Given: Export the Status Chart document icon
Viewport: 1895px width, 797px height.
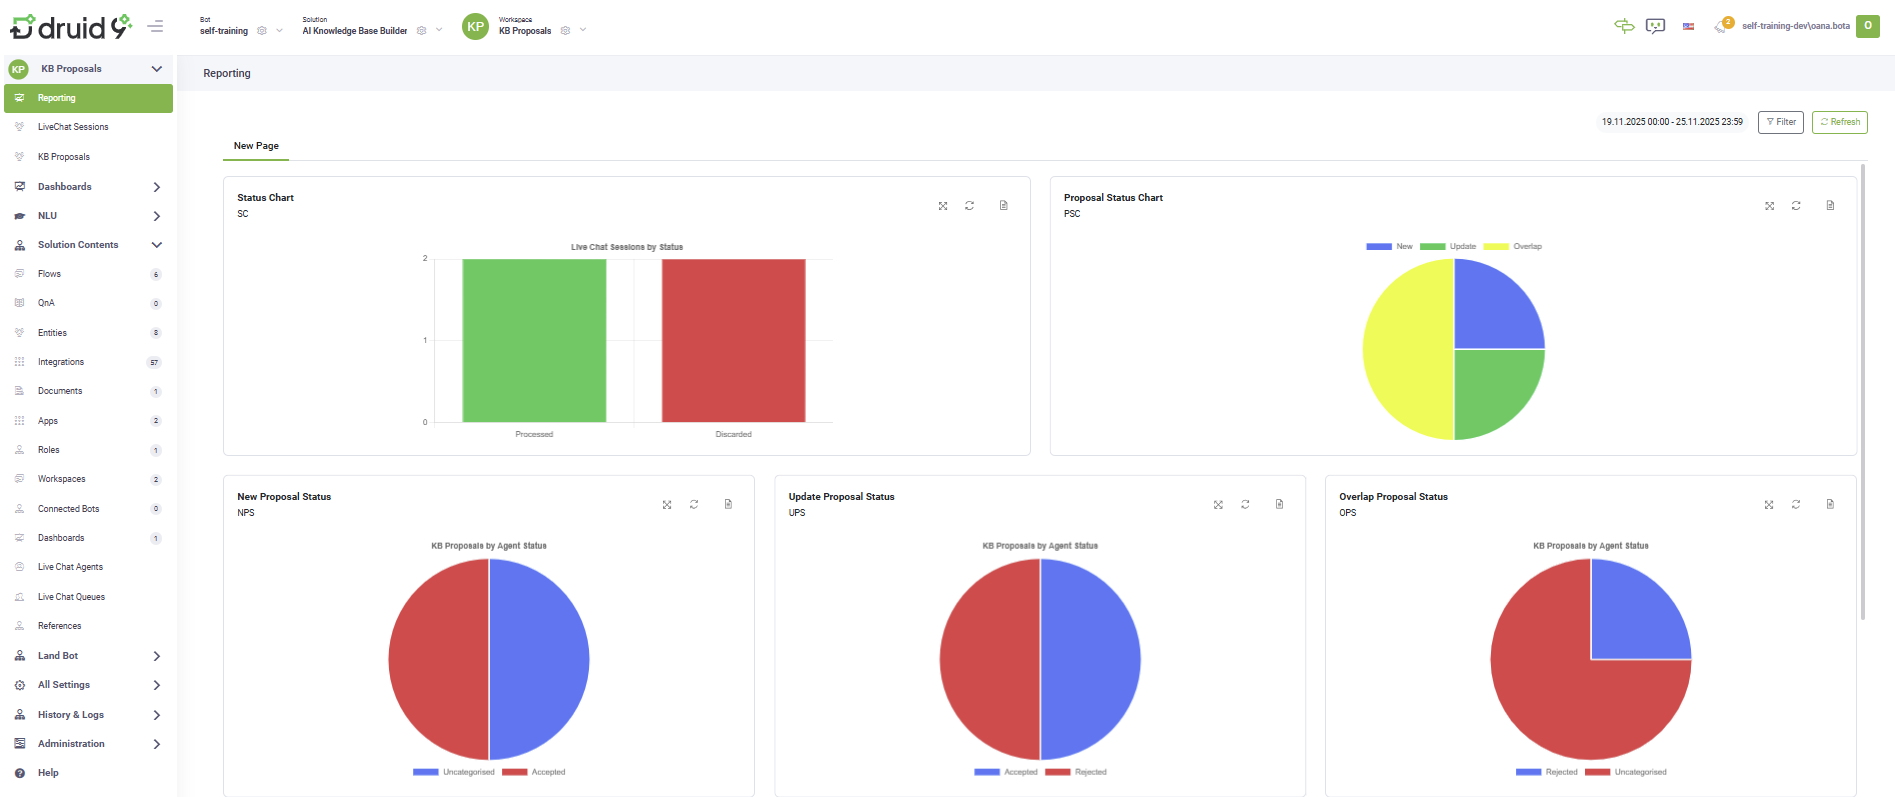Looking at the screenshot, I should coord(1004,206).
